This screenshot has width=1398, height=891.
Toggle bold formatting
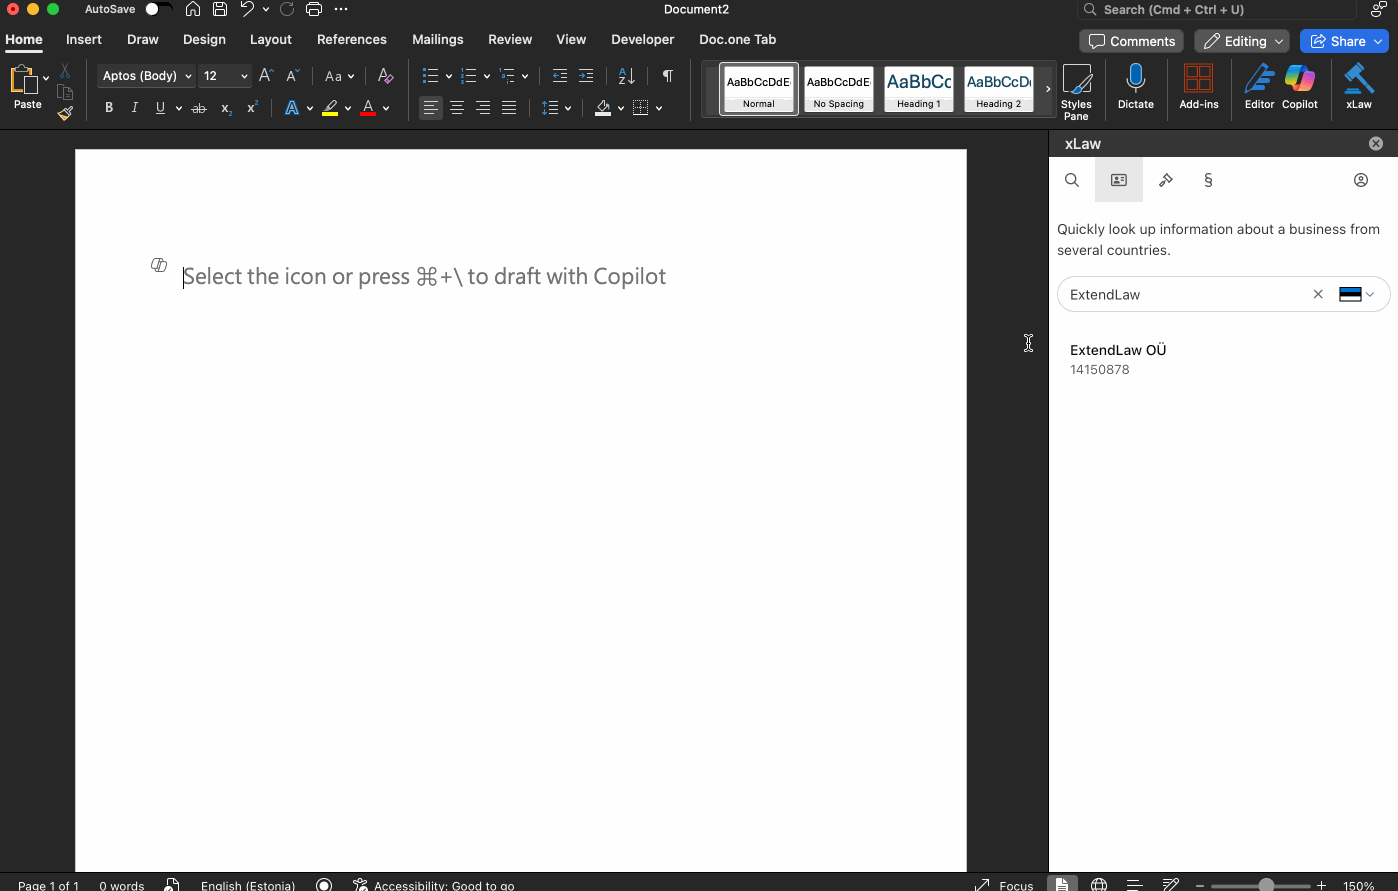(109, 108)
